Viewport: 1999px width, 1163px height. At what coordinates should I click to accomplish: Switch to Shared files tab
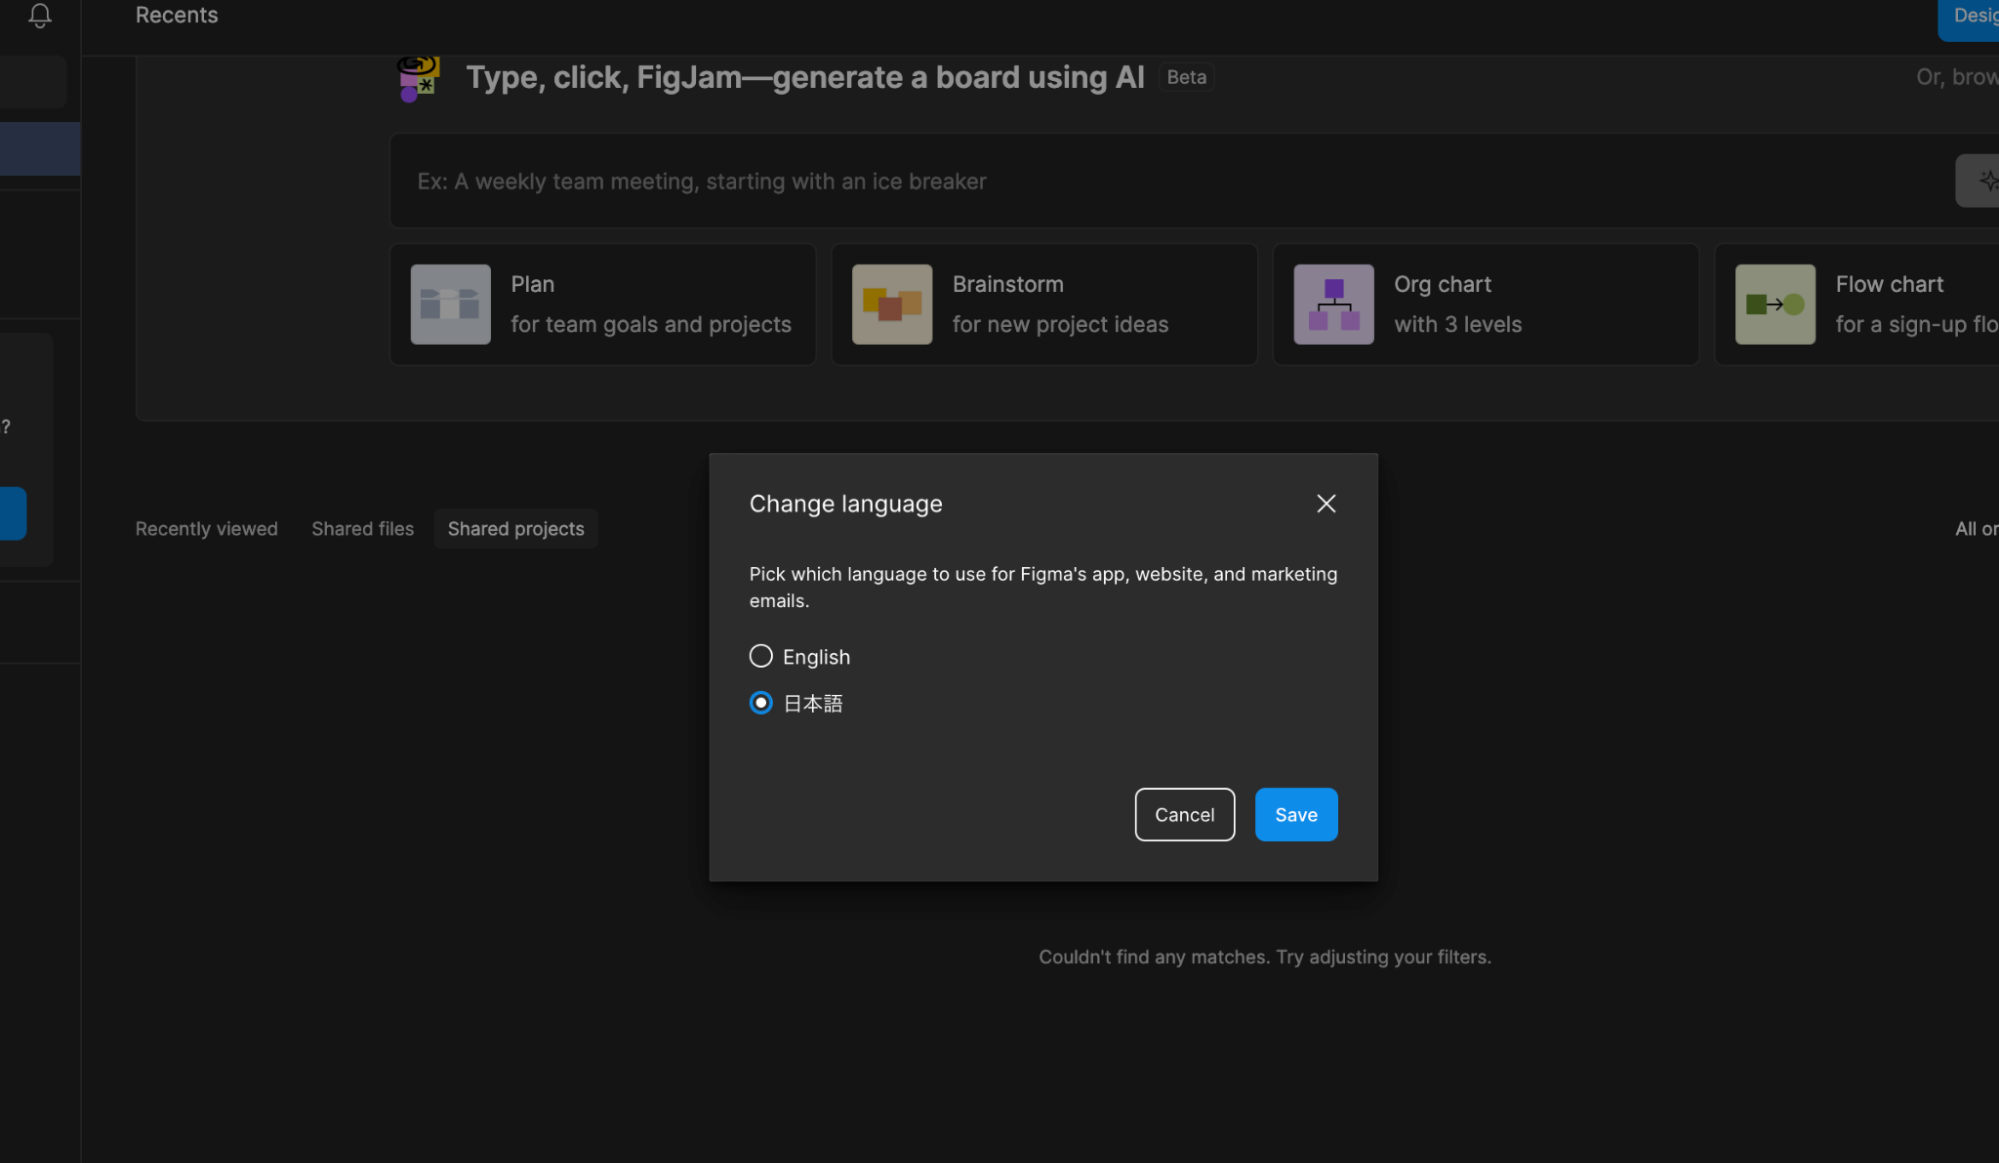pyautogui.click(x=362, y=529)
